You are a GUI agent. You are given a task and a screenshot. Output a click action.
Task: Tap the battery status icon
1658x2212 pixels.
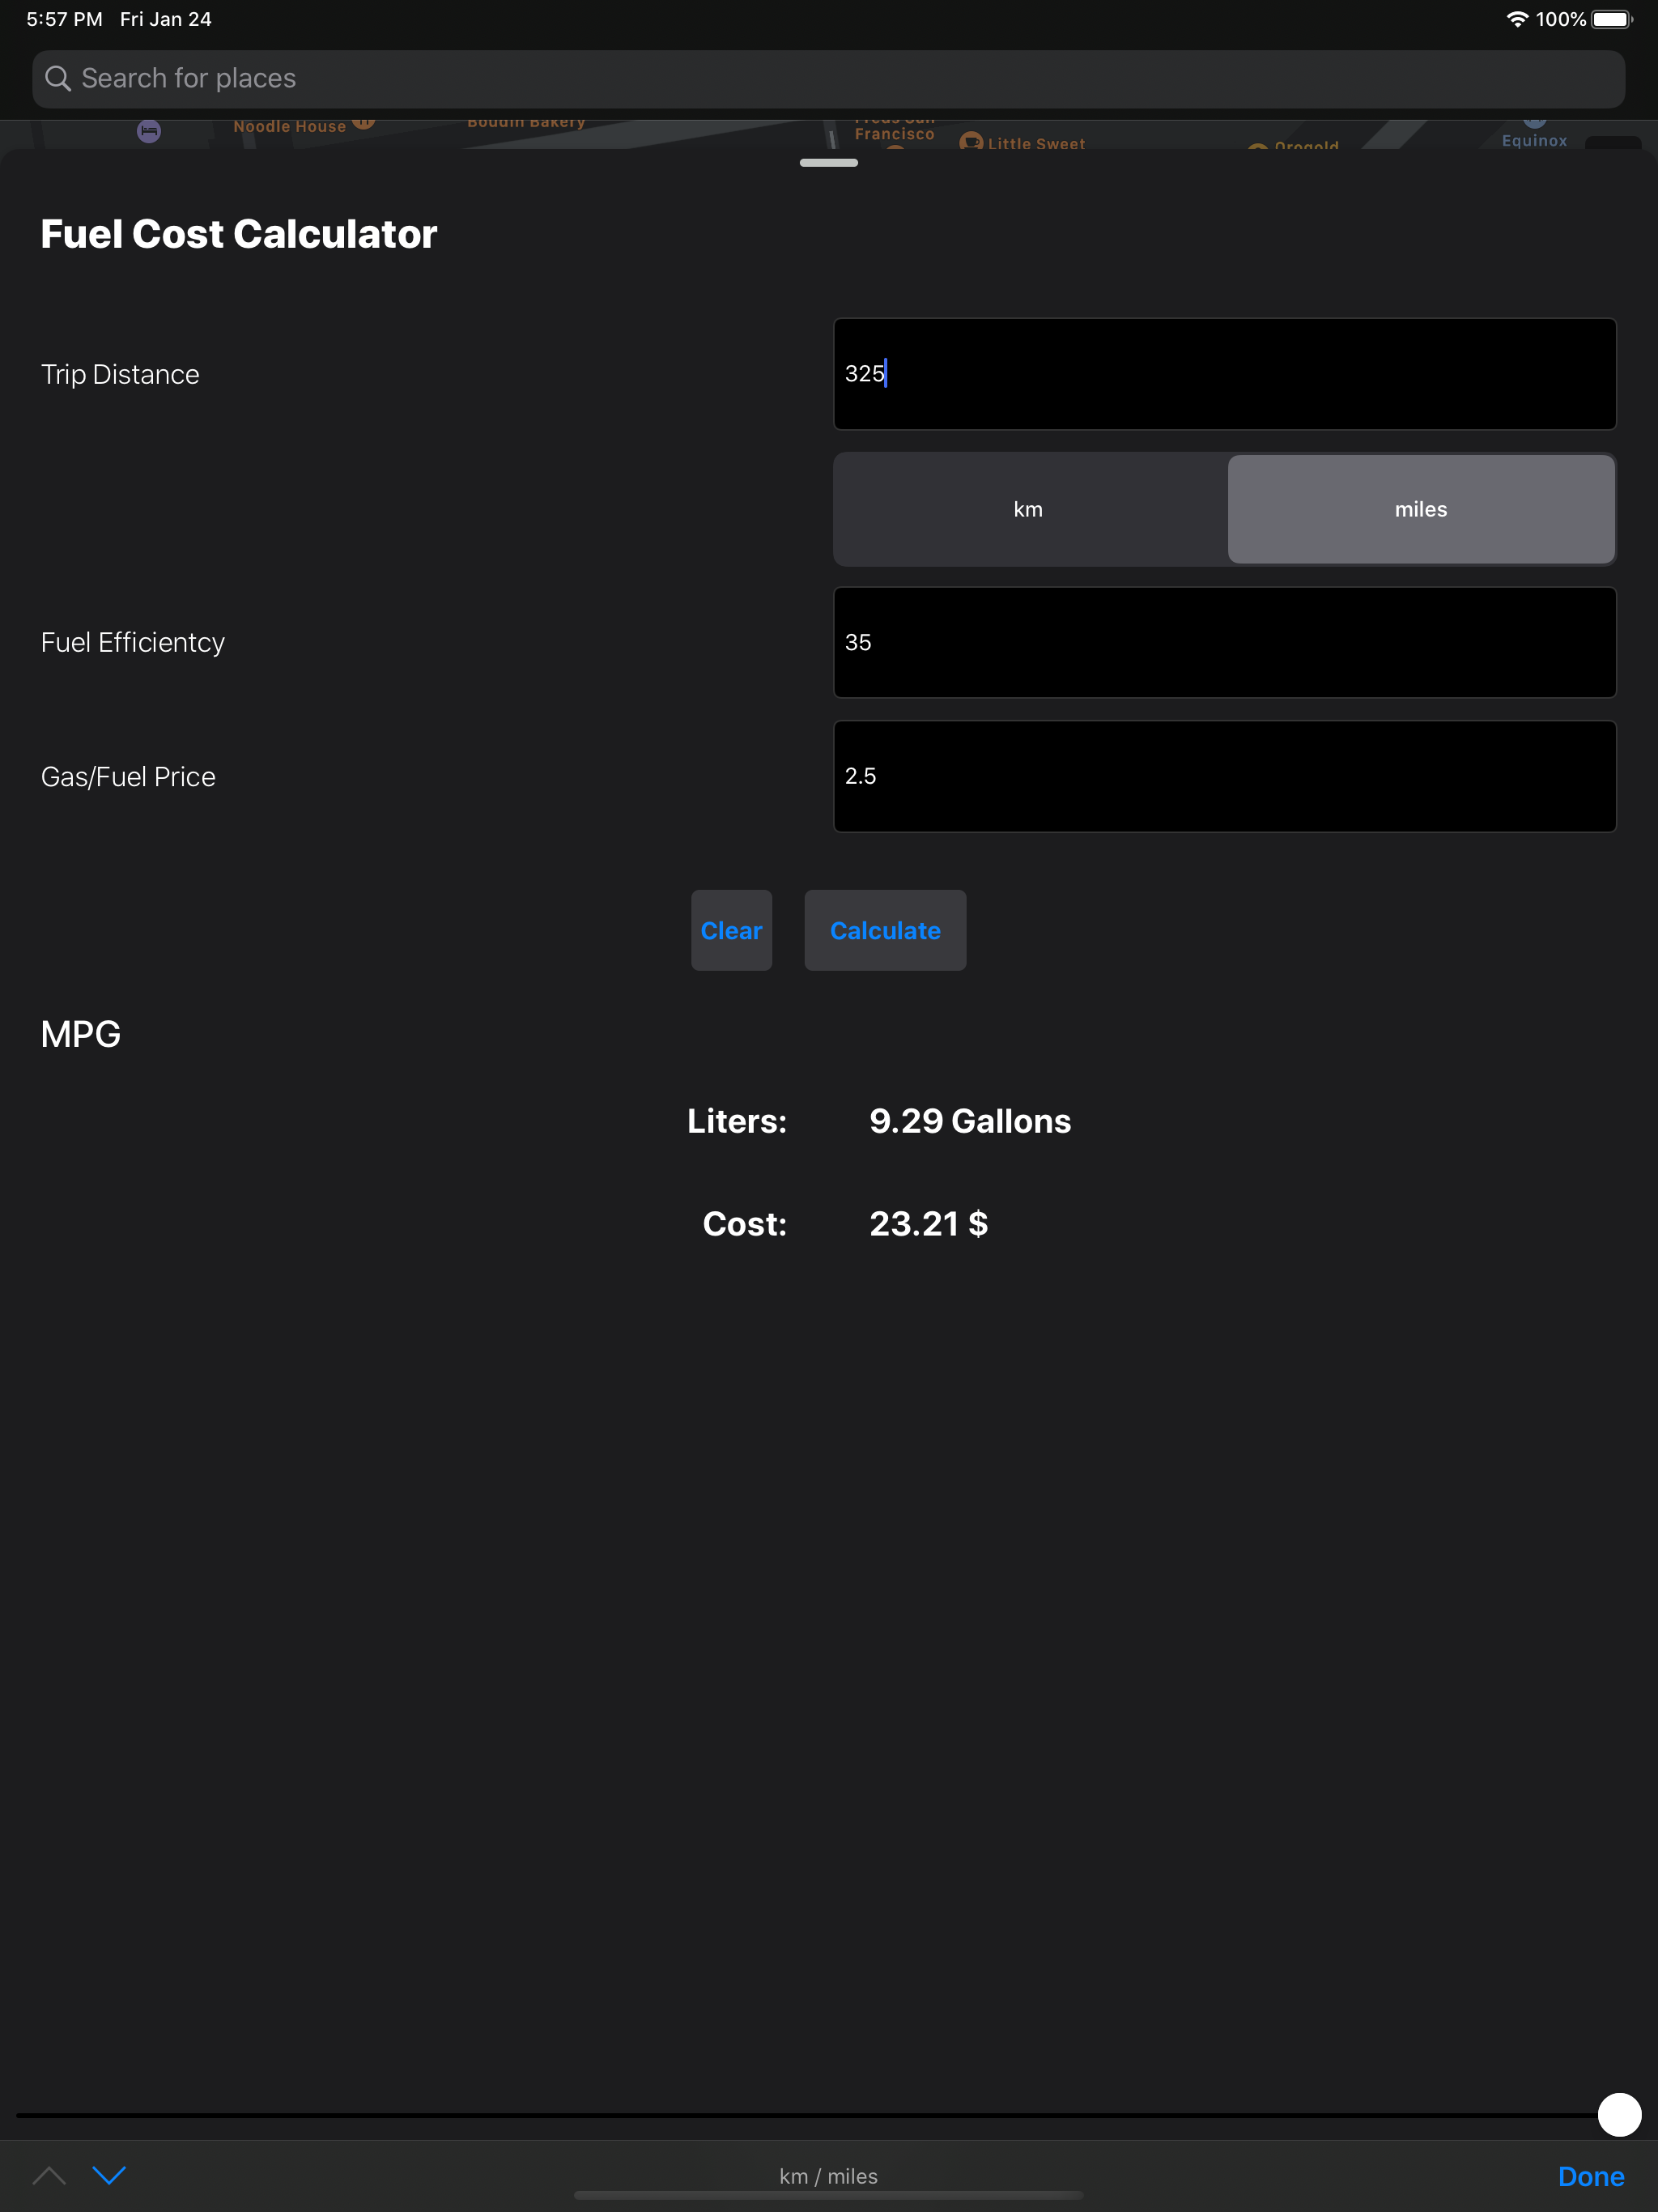click(x=1612, y=19)
